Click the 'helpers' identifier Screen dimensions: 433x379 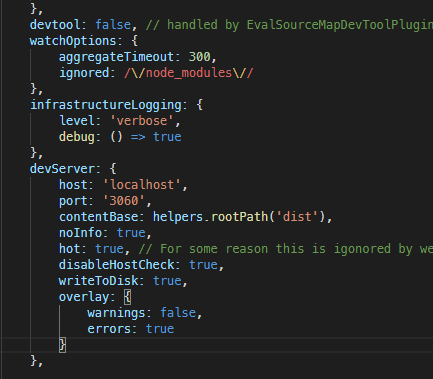click(x=178, y=217)
